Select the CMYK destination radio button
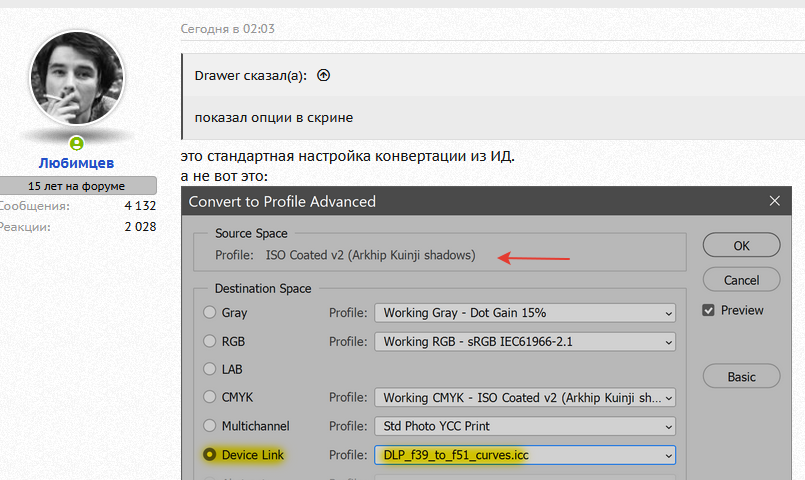The width and height of the screenshot is (805, 480). [x=209, y=397]
